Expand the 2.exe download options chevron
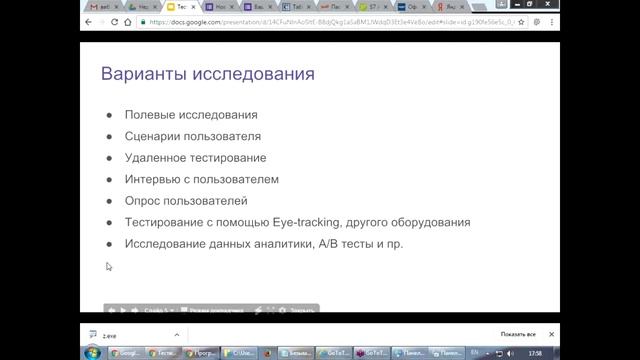Viewport: 640px width, 360px height. coord(177,335)
